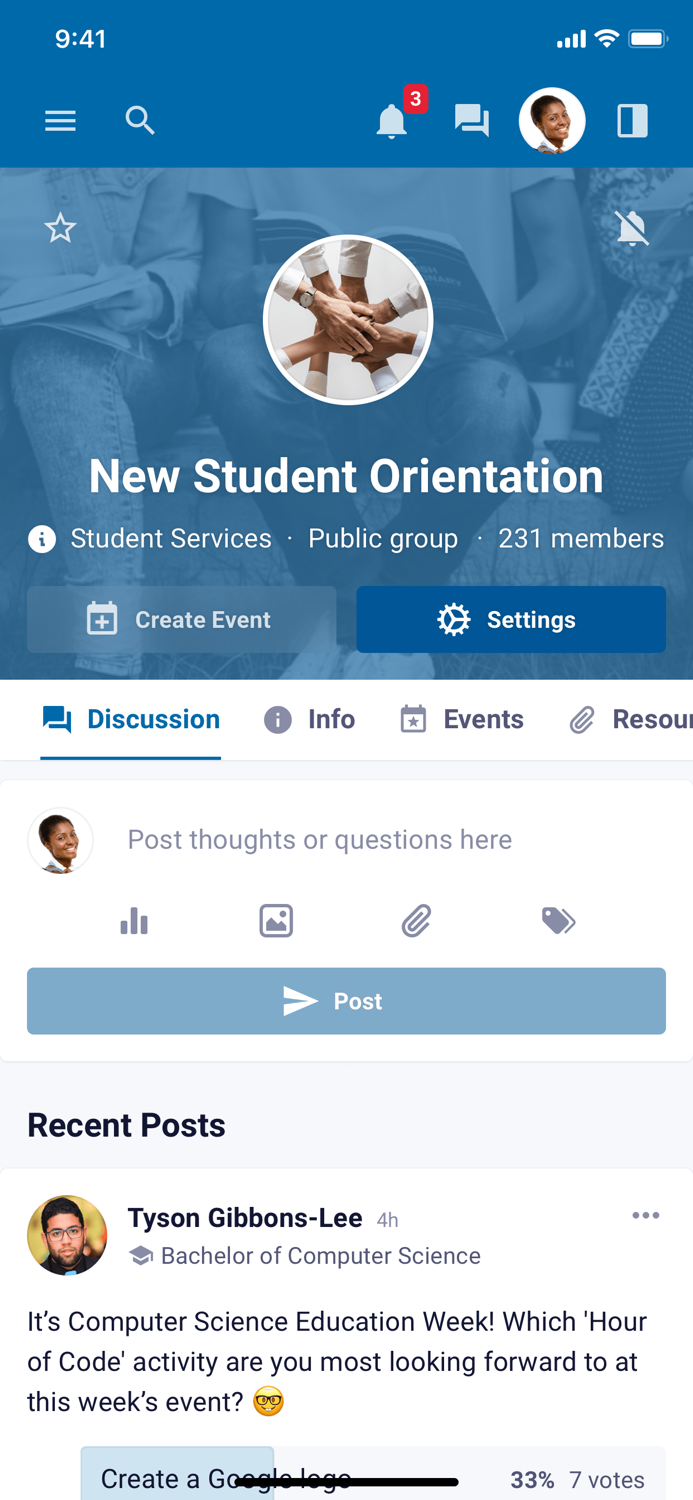Toggle muted group notifications bell
The image size is (693, 1500).
(x=632, y=229)
